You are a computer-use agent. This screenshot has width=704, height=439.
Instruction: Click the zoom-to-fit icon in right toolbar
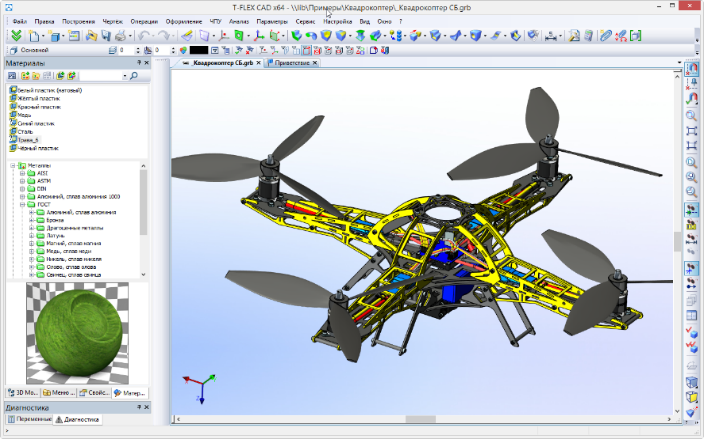pyautogui.click(x=691, y=131)
